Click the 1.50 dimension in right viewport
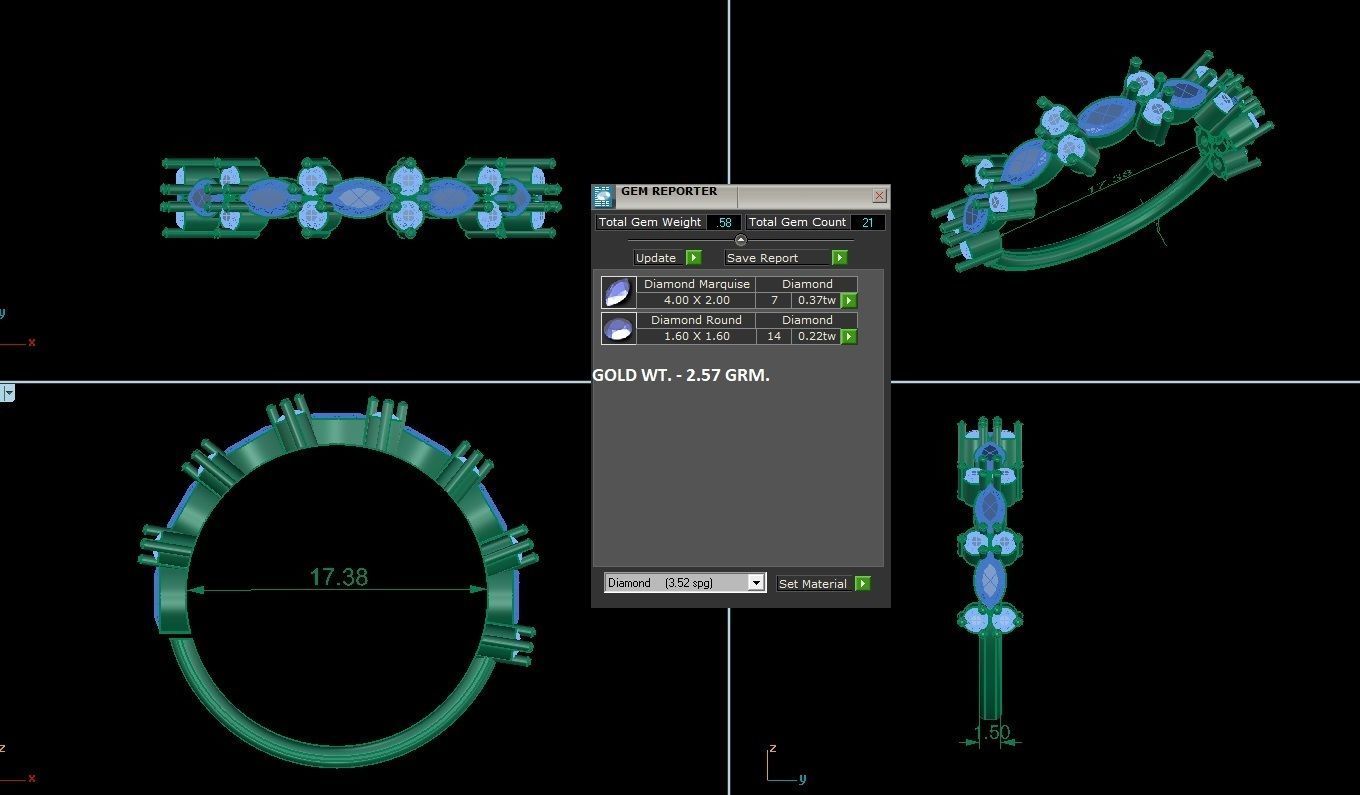Image resolution: width=1360 pixels, height=795 pixels. coord(991,732)
